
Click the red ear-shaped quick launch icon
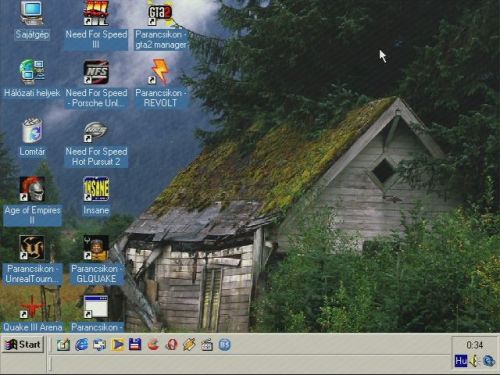(171, 345)
